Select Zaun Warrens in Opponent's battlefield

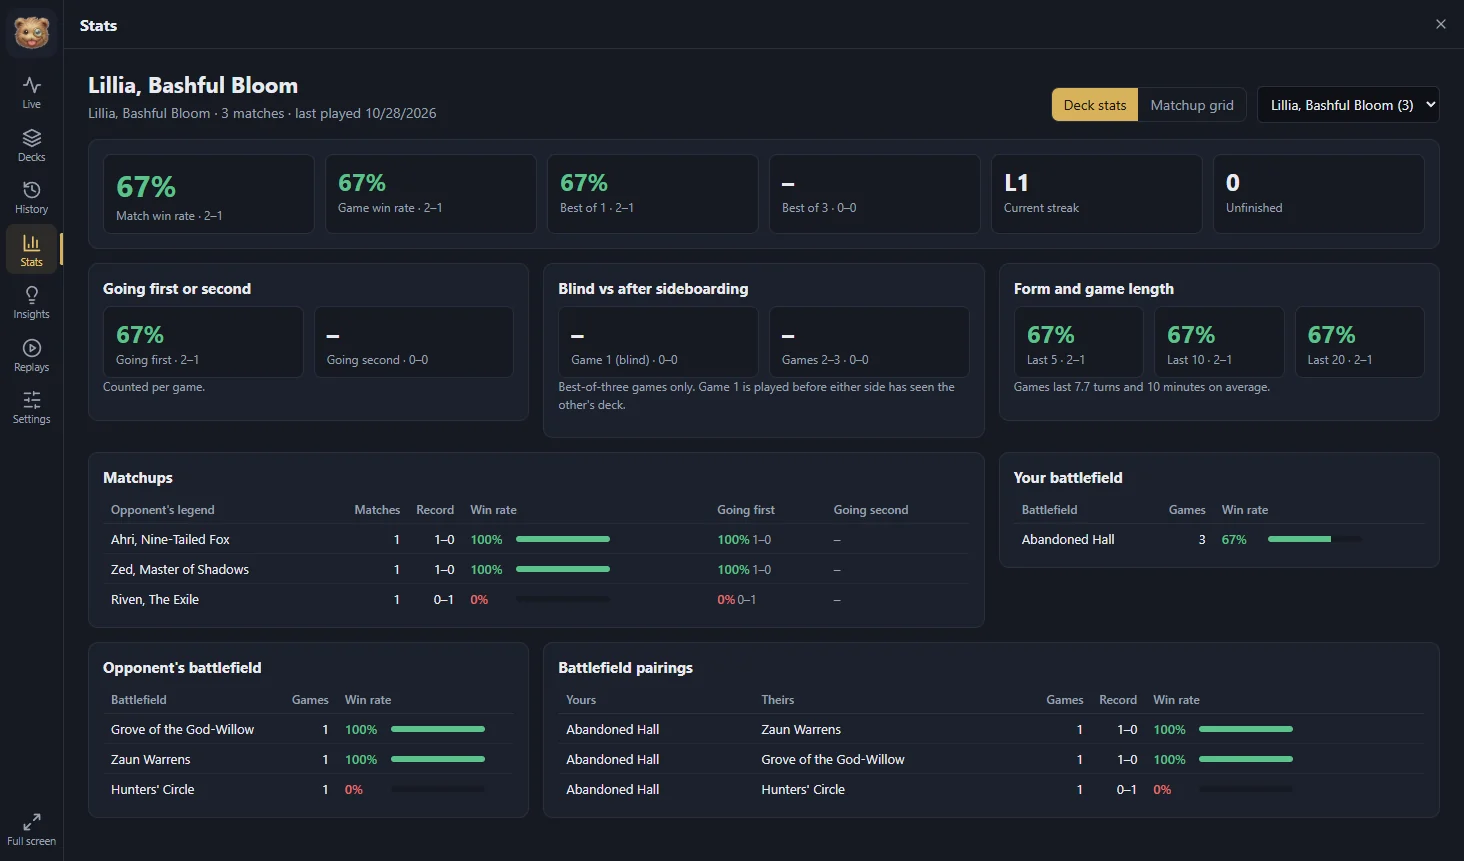coord(308,759)
